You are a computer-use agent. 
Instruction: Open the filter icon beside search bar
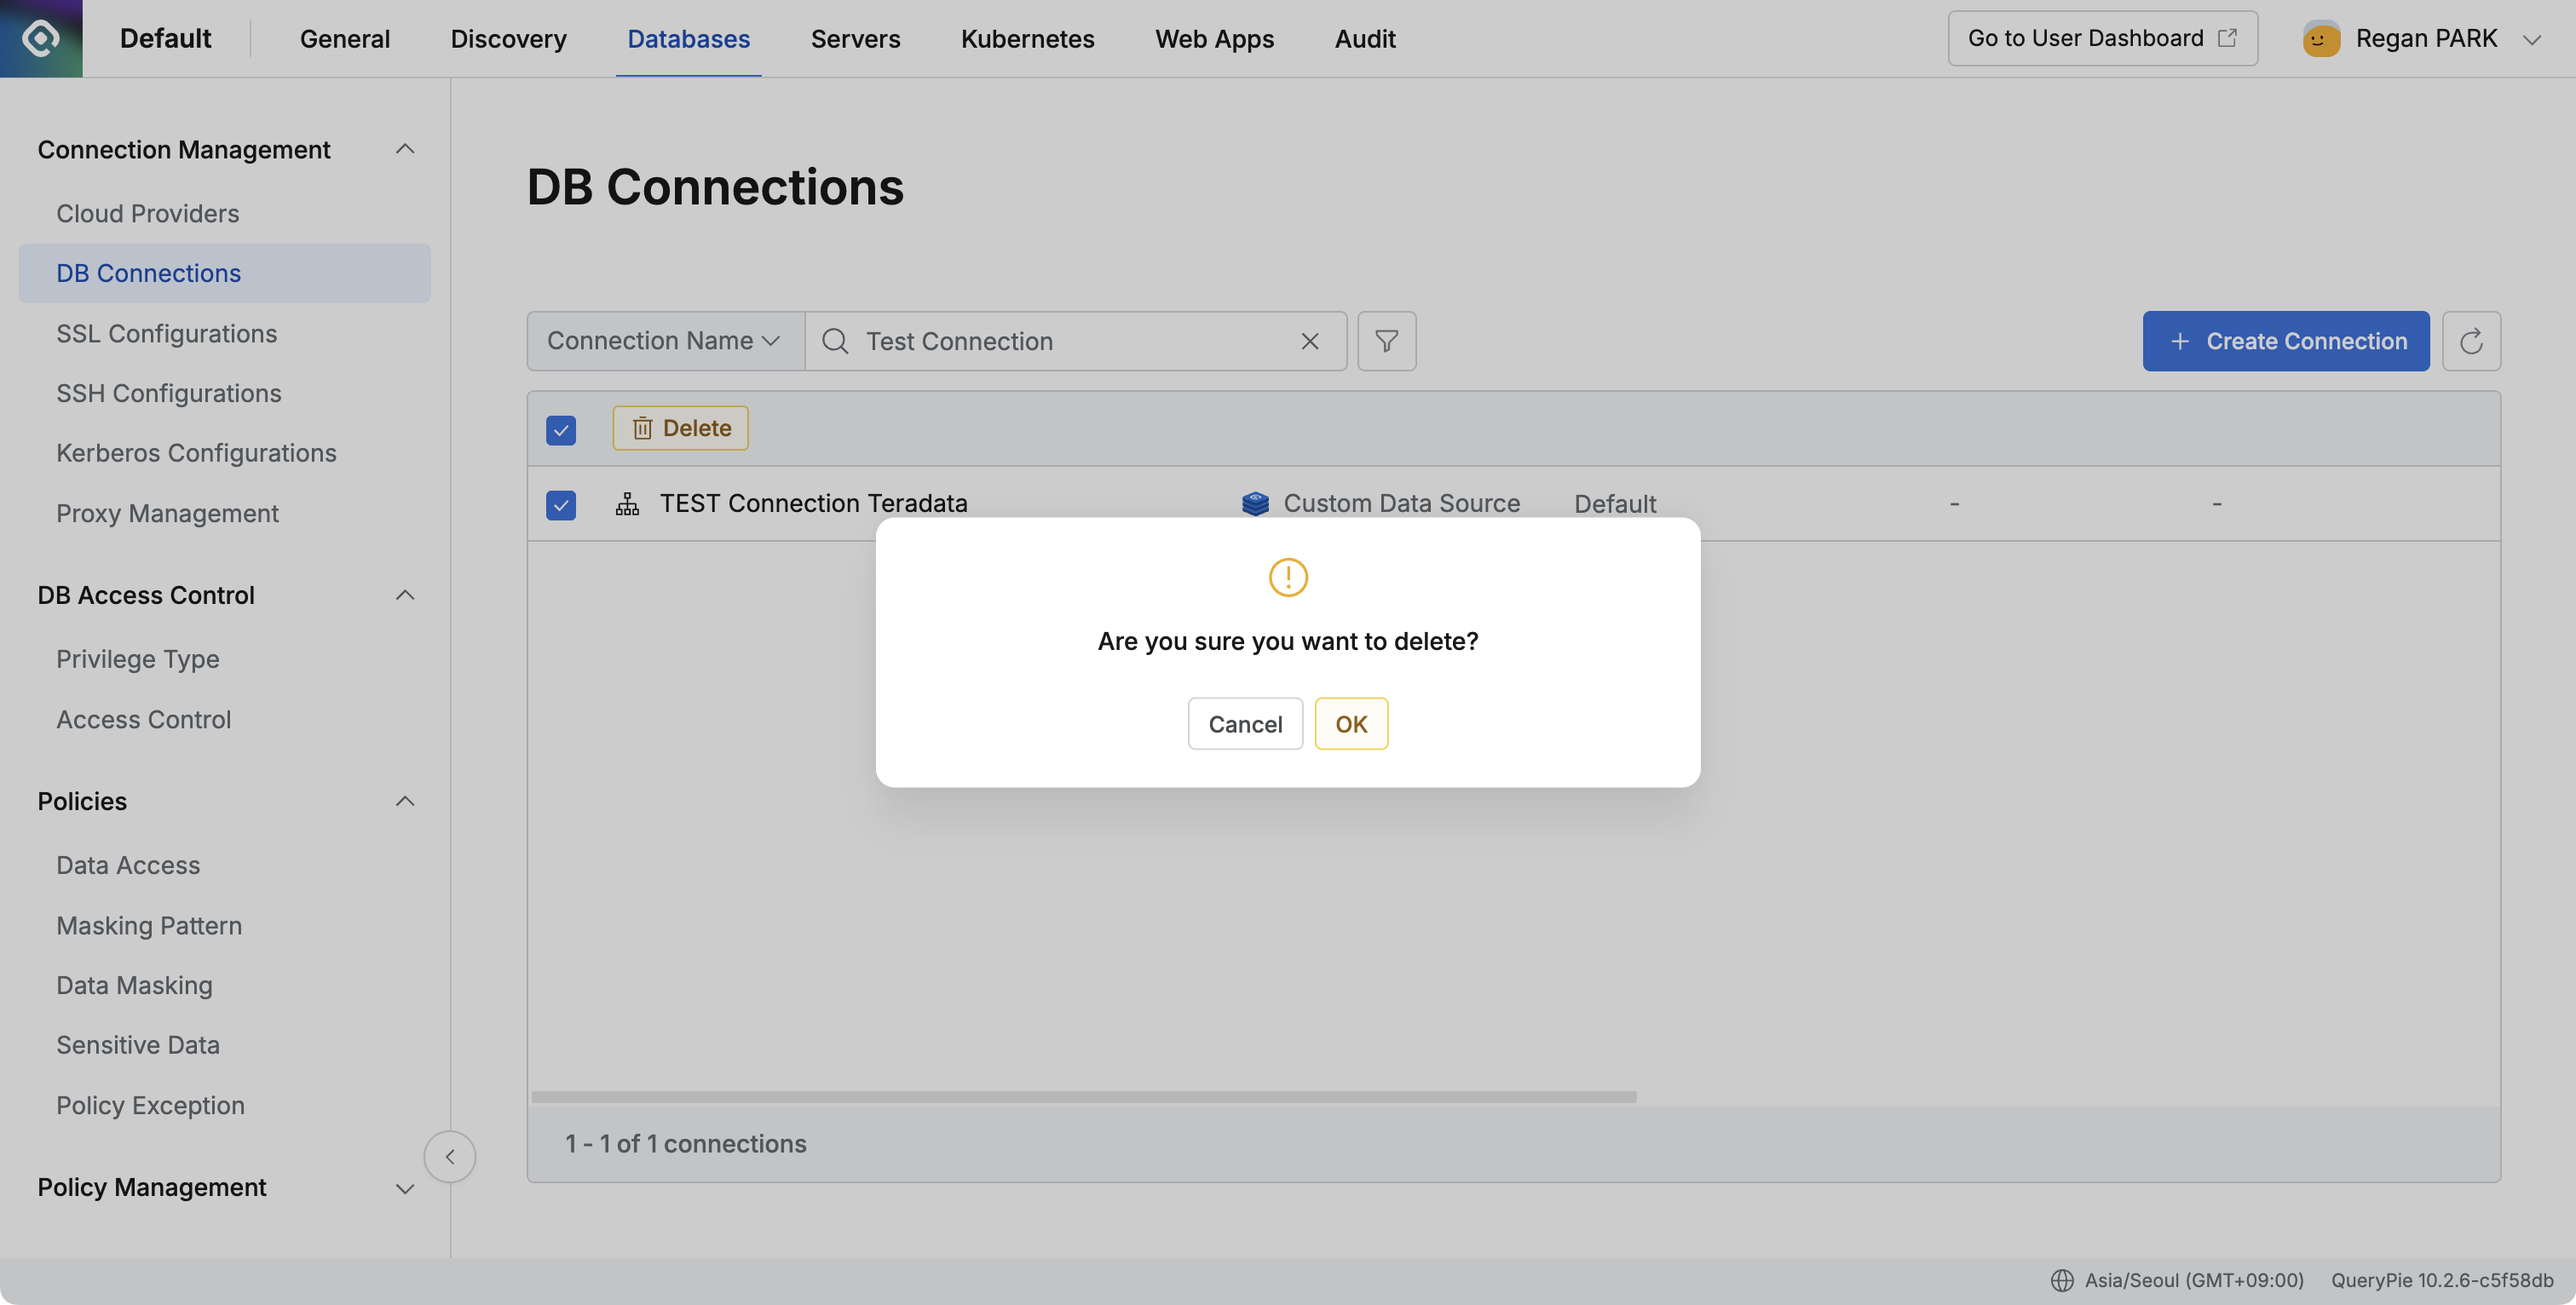pos(1386,341)
